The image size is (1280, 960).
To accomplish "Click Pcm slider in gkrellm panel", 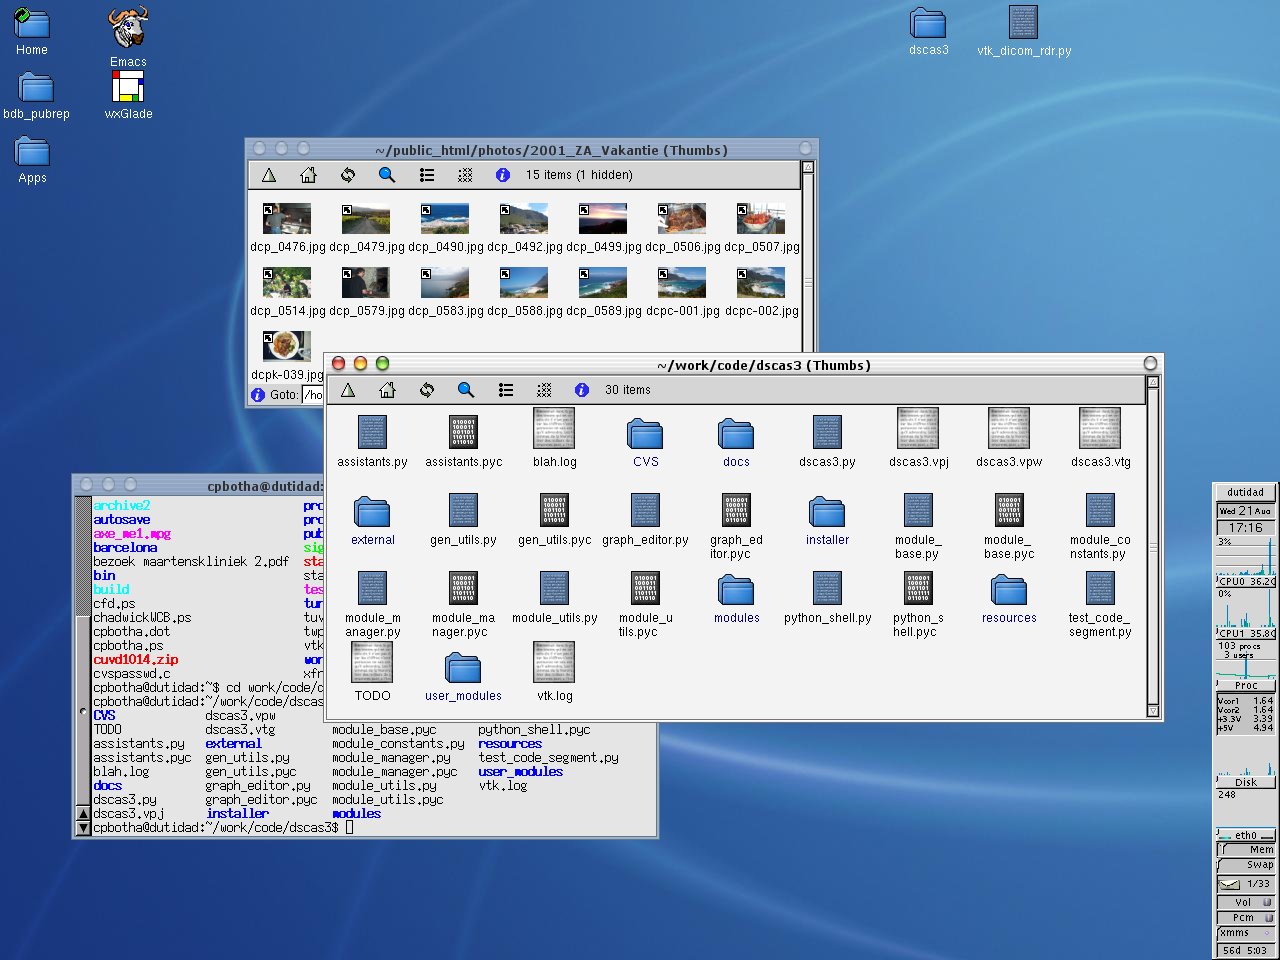I will tap(1245, 917).
